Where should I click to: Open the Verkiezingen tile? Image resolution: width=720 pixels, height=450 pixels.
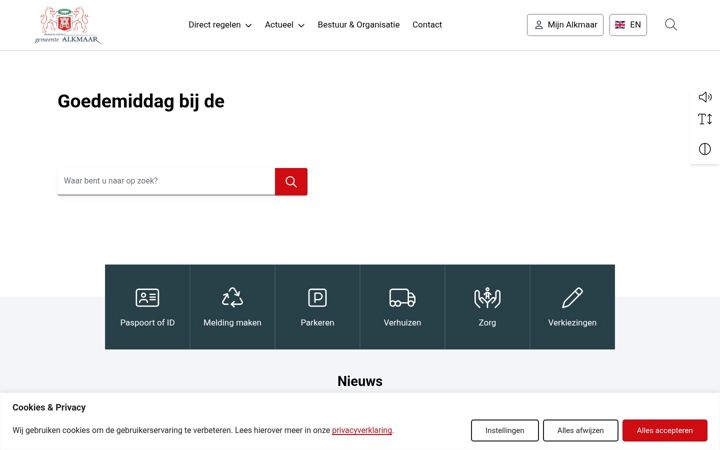(x=572, y=307)
